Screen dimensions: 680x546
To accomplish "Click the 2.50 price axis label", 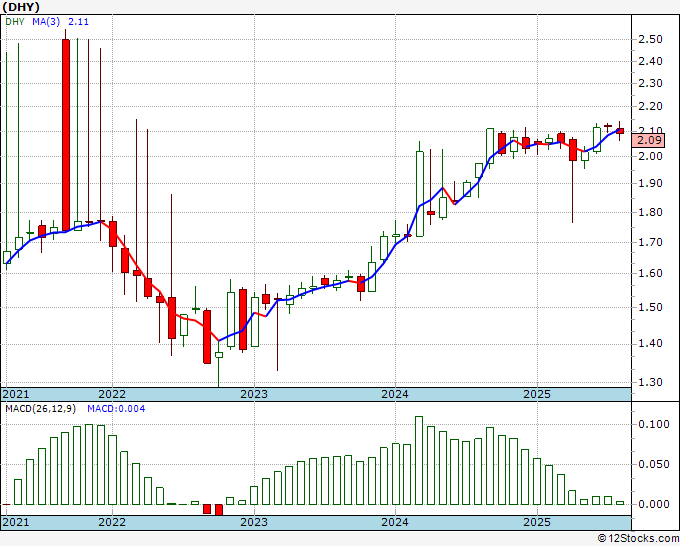I will click(x=651, y=39).
